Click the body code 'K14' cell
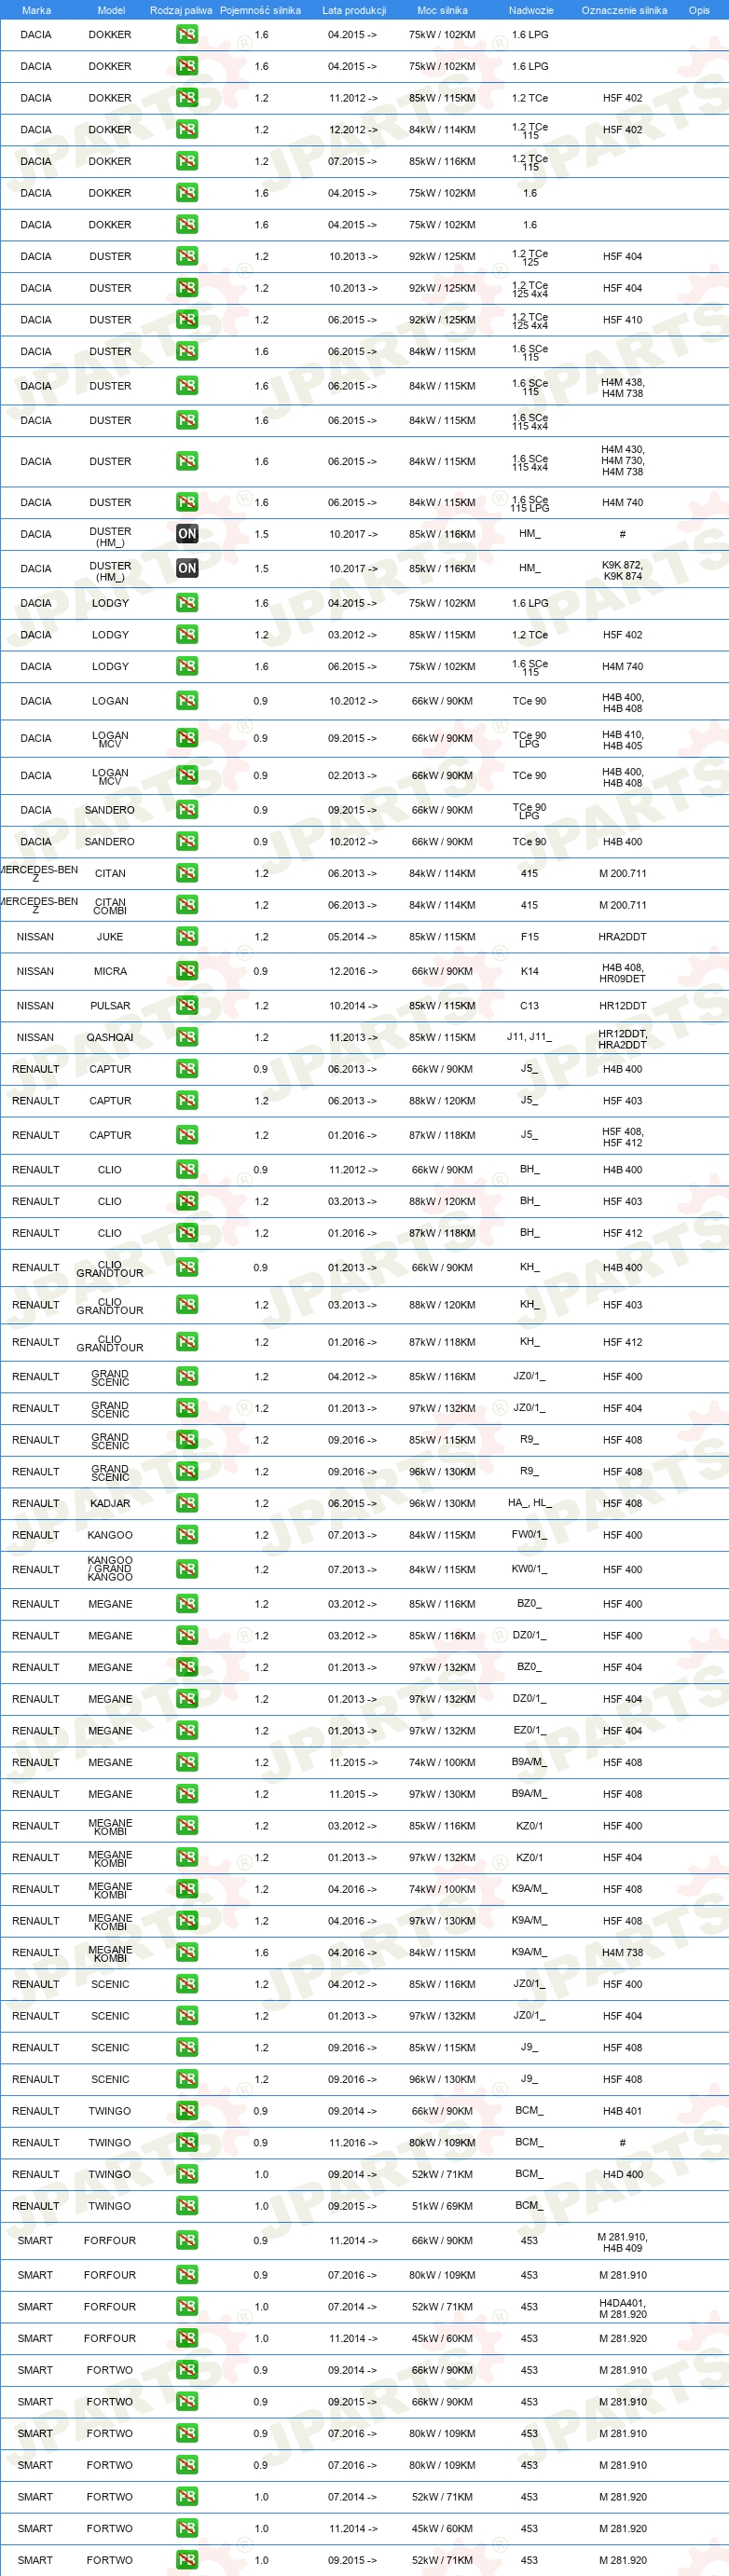Image resolution: width=729 pixels, height=2576 pixels. 529,971
